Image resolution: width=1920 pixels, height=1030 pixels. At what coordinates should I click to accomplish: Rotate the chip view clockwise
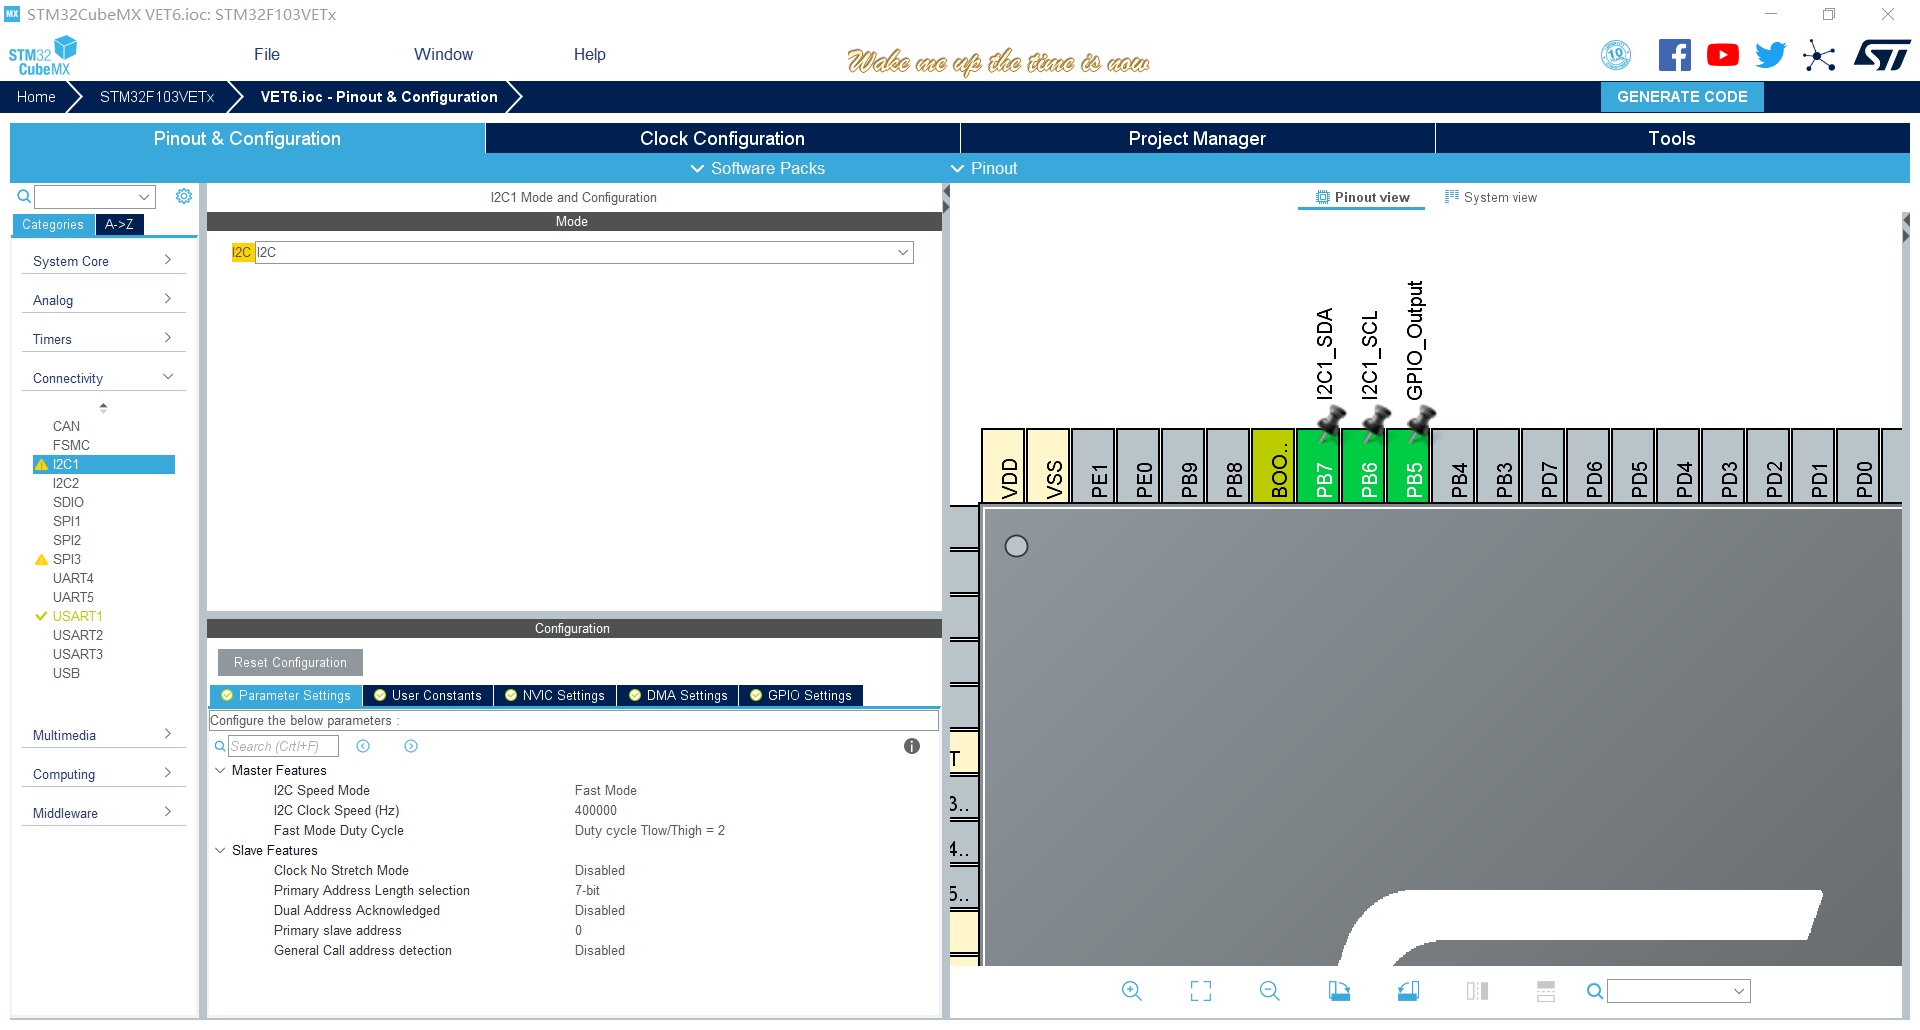click(x=1339, y=991)
